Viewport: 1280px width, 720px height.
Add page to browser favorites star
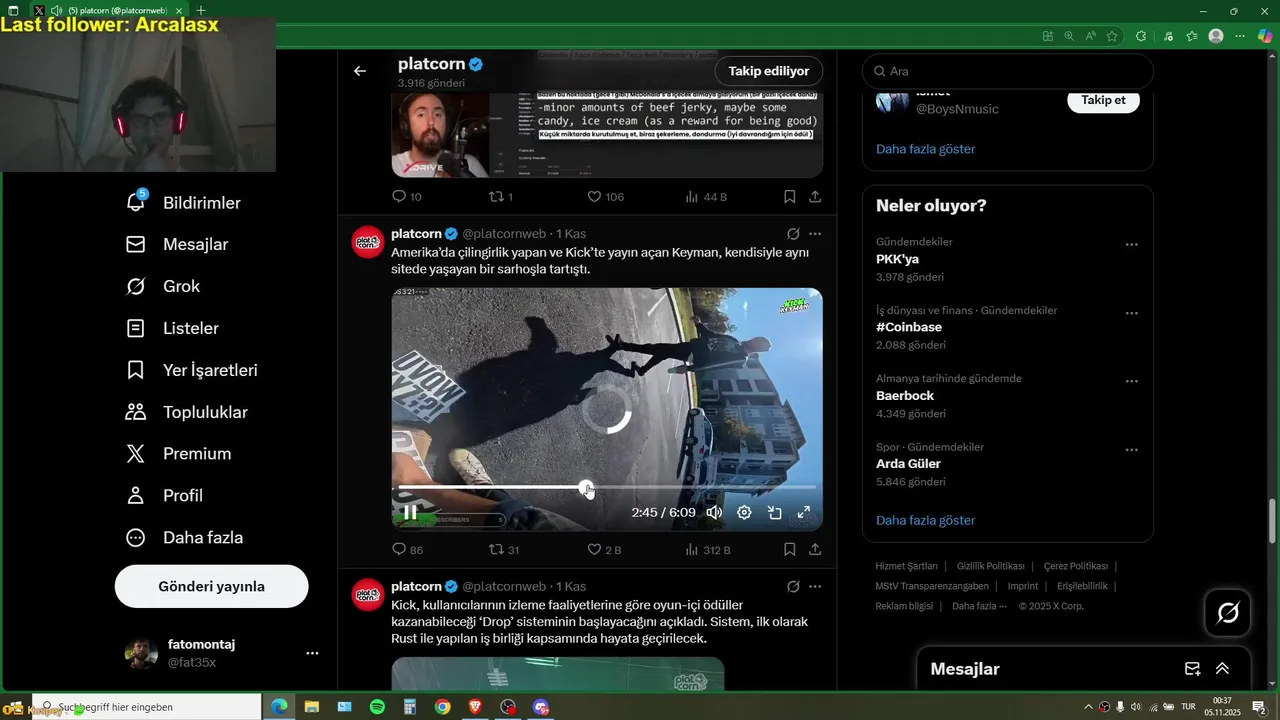click(x=1112, y=36)
